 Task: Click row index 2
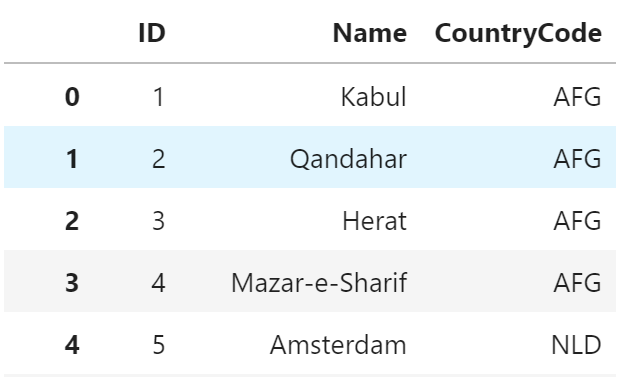click(72, 221)
